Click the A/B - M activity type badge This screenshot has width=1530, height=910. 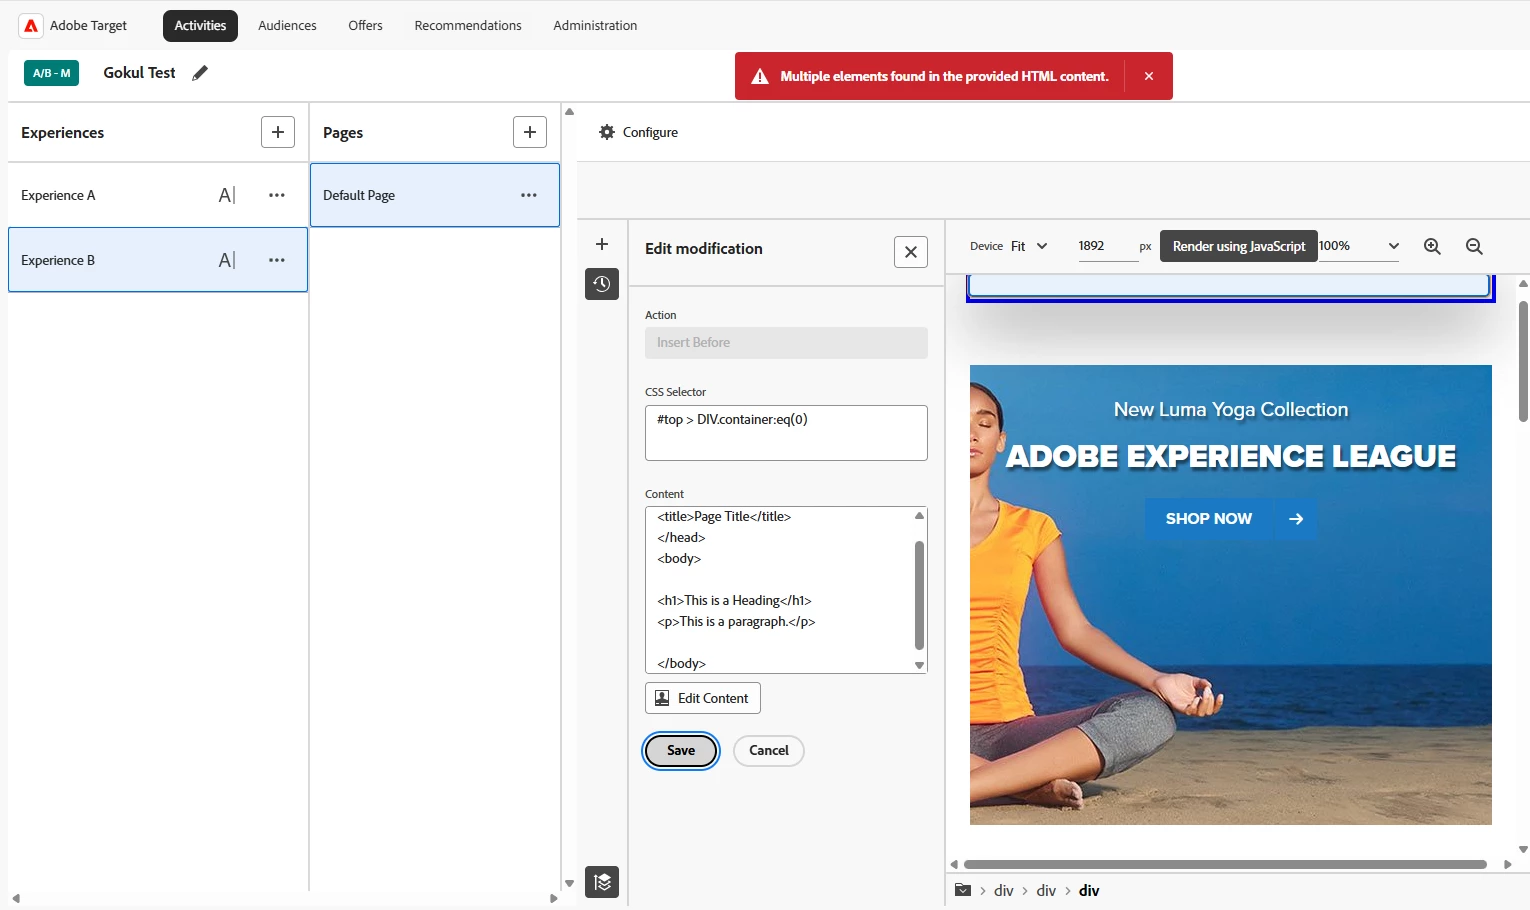(x=52, y=73)
